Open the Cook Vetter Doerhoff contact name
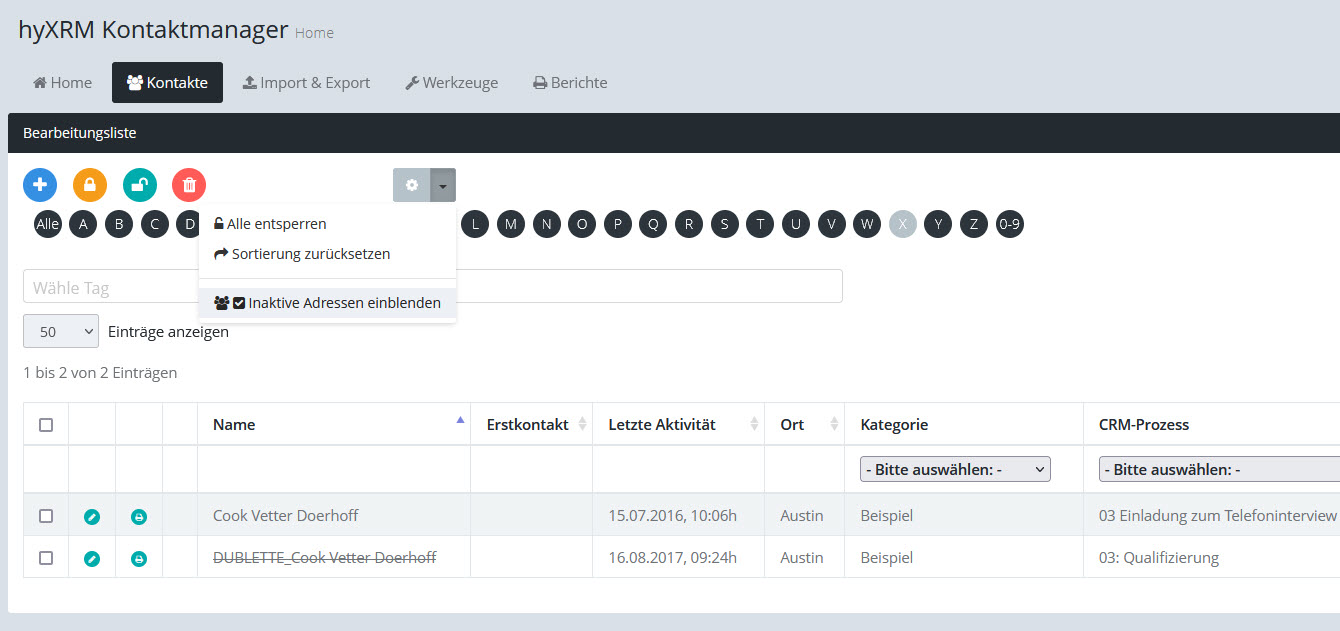1340x631 pixels. coord(285,516)
